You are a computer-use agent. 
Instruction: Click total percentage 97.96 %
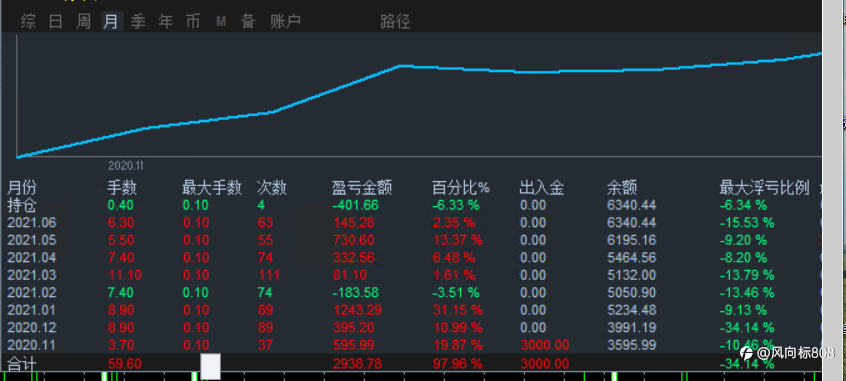click(x=458, y=364)
